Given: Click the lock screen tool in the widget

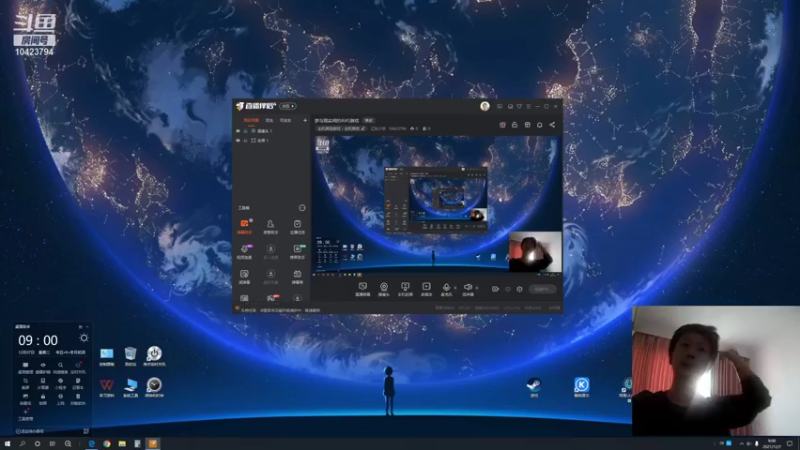Looking at the screenshot, I should click(43, 398).
